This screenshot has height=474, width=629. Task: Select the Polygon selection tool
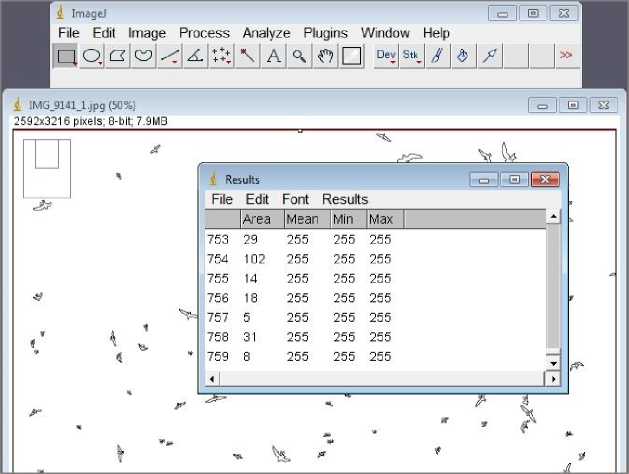click(x=117, y=56)
